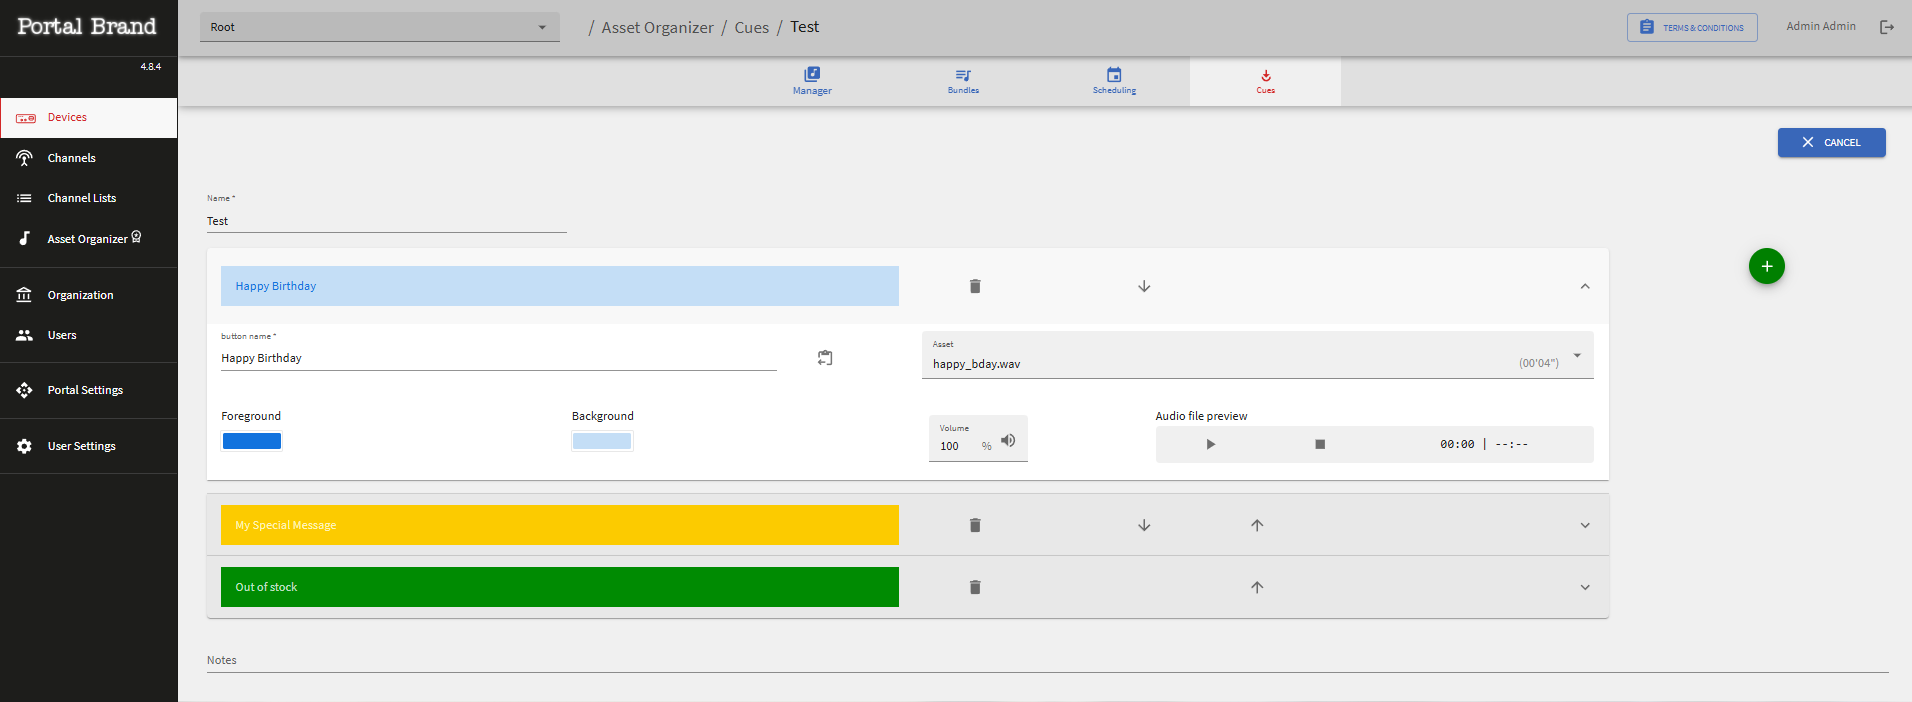Open Organization in the sidebar

click(89, 295)
